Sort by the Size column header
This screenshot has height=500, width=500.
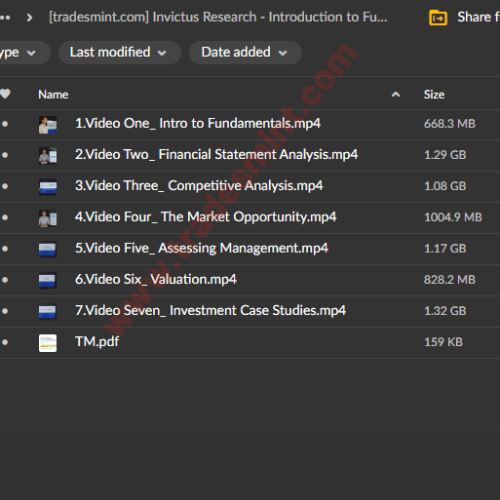[x=434, y=95]
